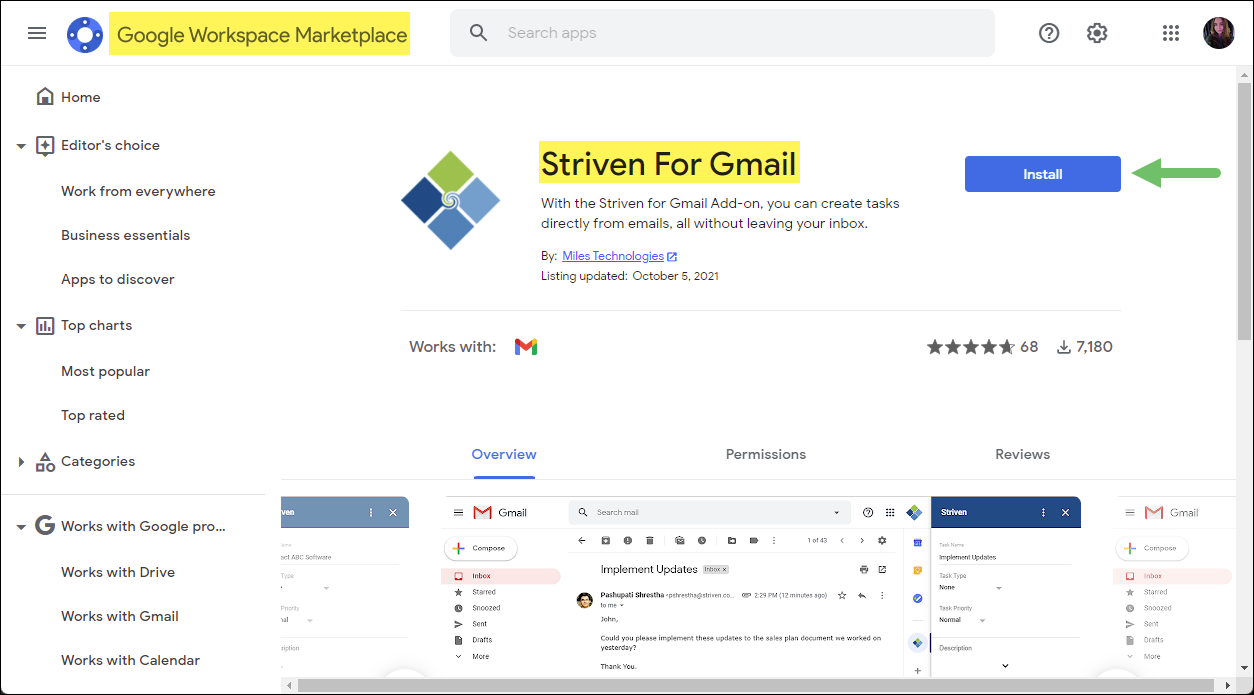The height and width of the screenshot is (695, 1254).
Task: Click the Home house icon
Action: tap(45, 96)
